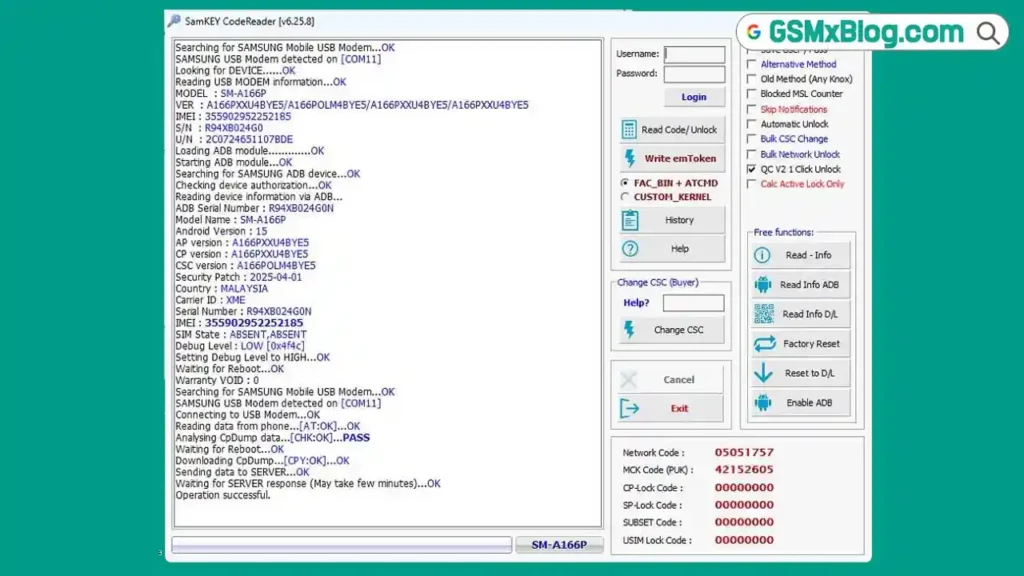
Task: Click 'SIM State : ABSENT,ABSENT' log line
Action: (x=240, y=334)
